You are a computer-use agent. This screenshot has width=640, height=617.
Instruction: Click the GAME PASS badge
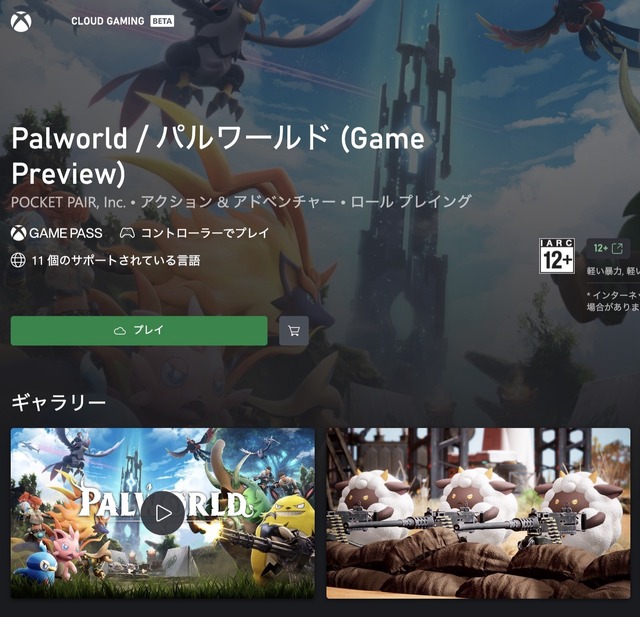tap(57, 233)
